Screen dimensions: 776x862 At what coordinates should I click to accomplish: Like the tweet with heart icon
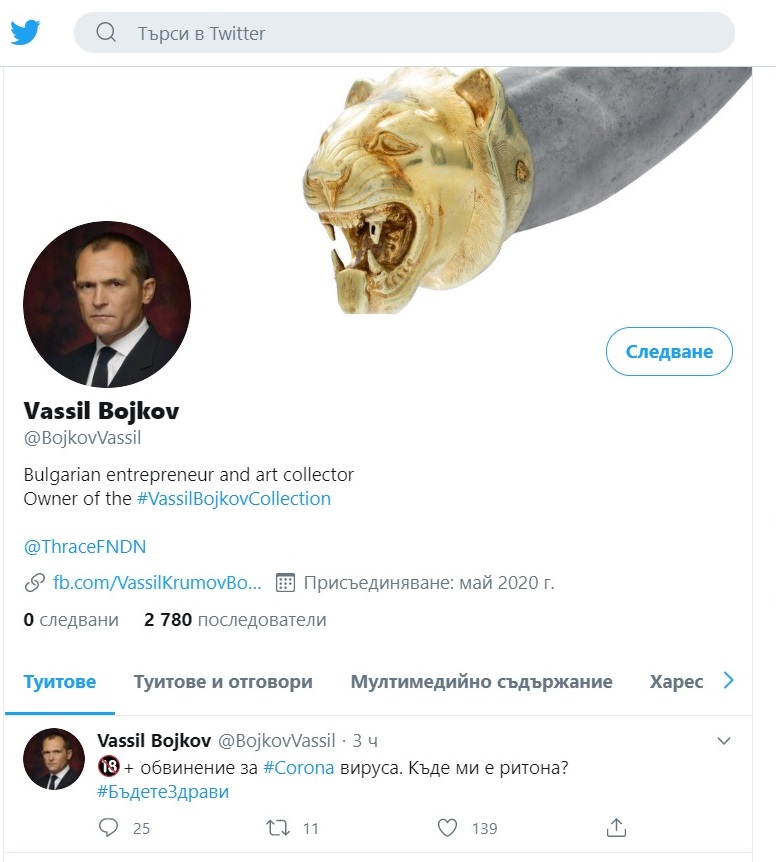click(x=447, y=827)
